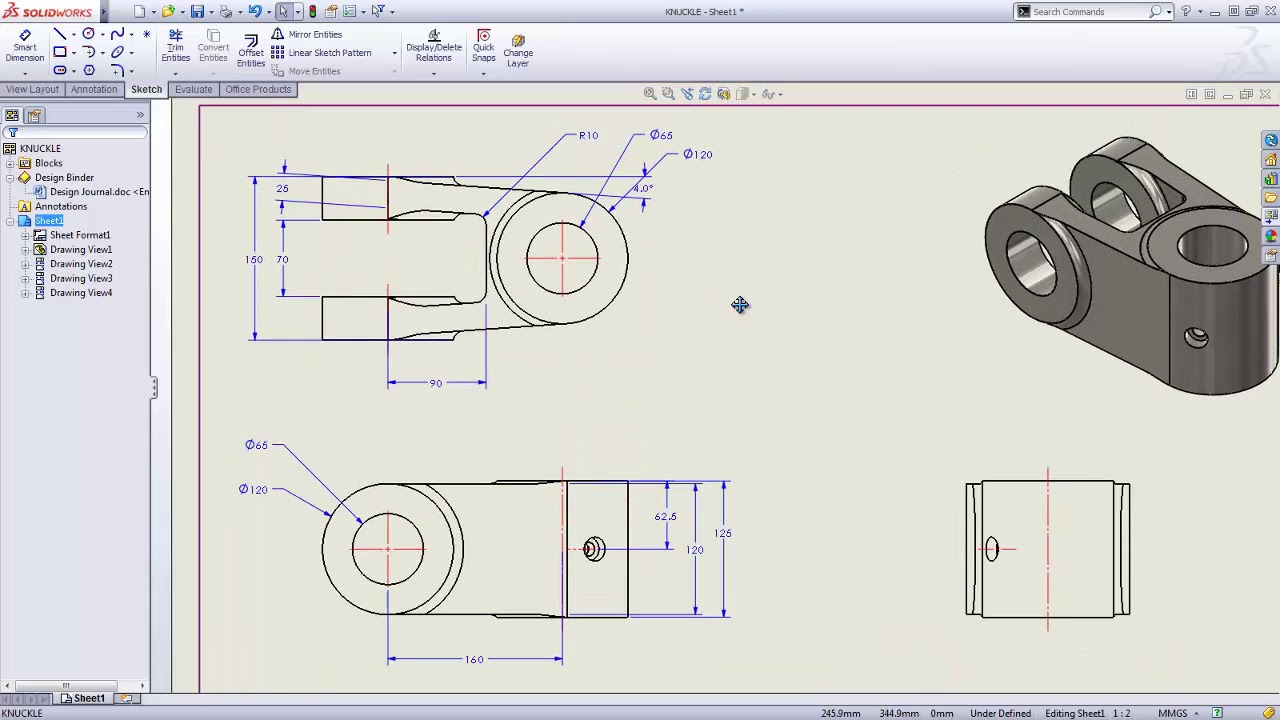Expand the Drawing View1 node
The height and width of the screenshot is (720, 1280).
point(25,250)
